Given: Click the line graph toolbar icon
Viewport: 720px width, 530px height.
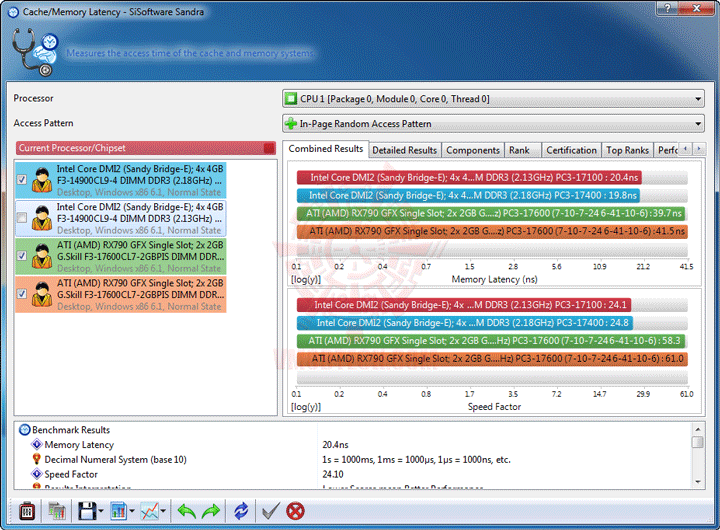Looking at the screenshot, I should click(150, 511).
